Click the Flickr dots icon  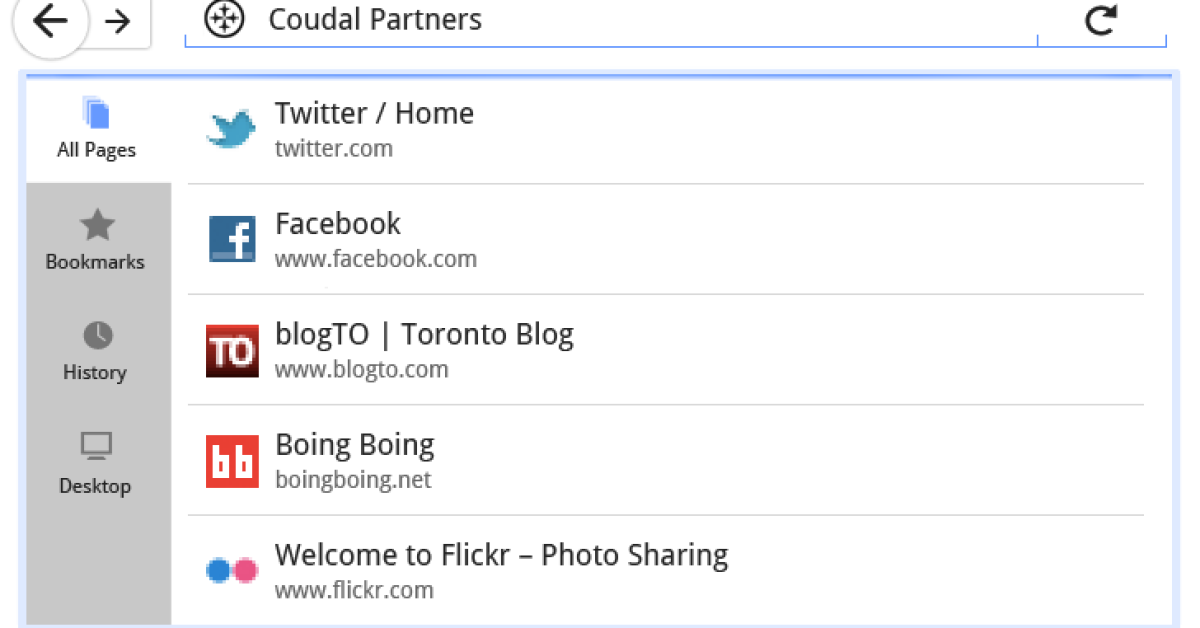(232, 571)
